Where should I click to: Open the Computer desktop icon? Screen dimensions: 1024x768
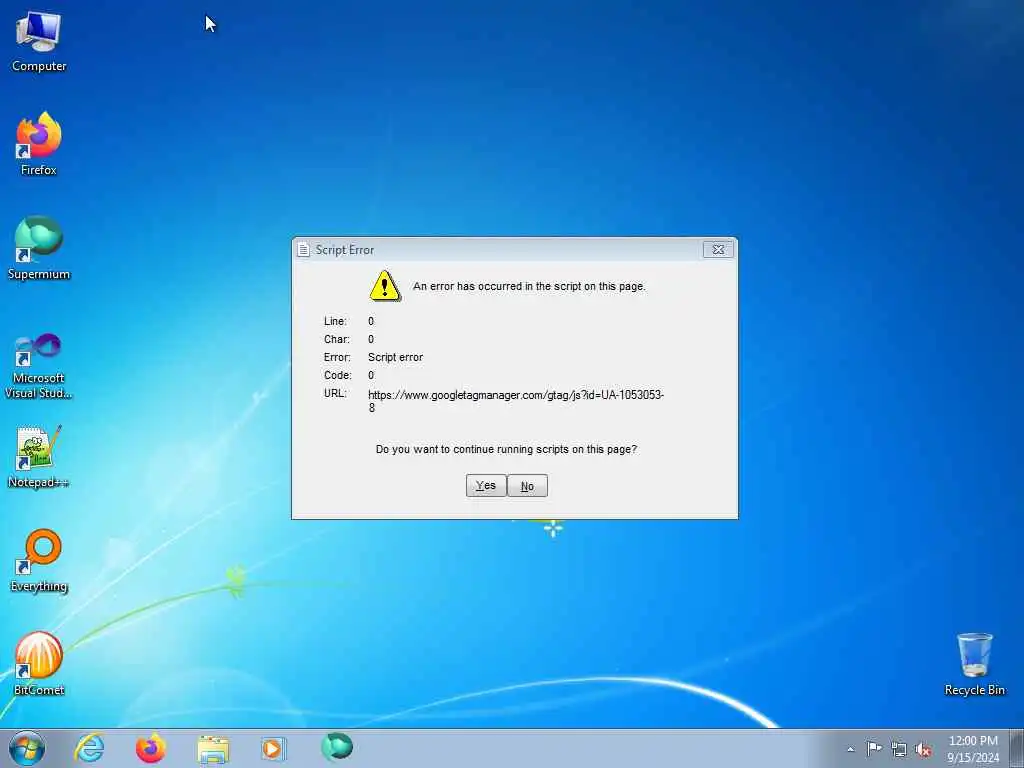coord(39,42)
